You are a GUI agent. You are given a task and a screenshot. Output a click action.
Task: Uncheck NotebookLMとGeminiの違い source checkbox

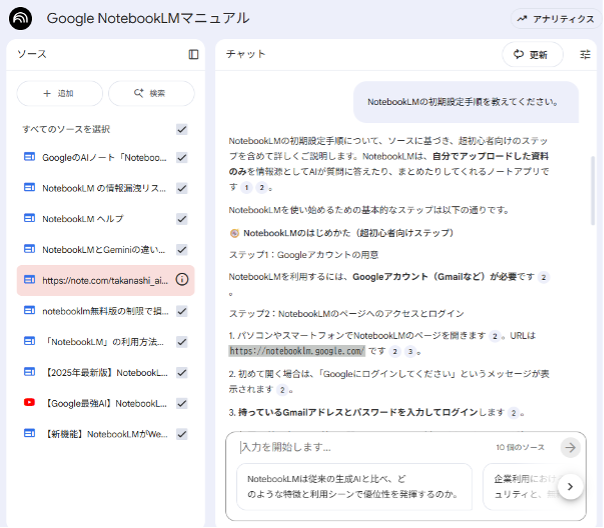182,250
